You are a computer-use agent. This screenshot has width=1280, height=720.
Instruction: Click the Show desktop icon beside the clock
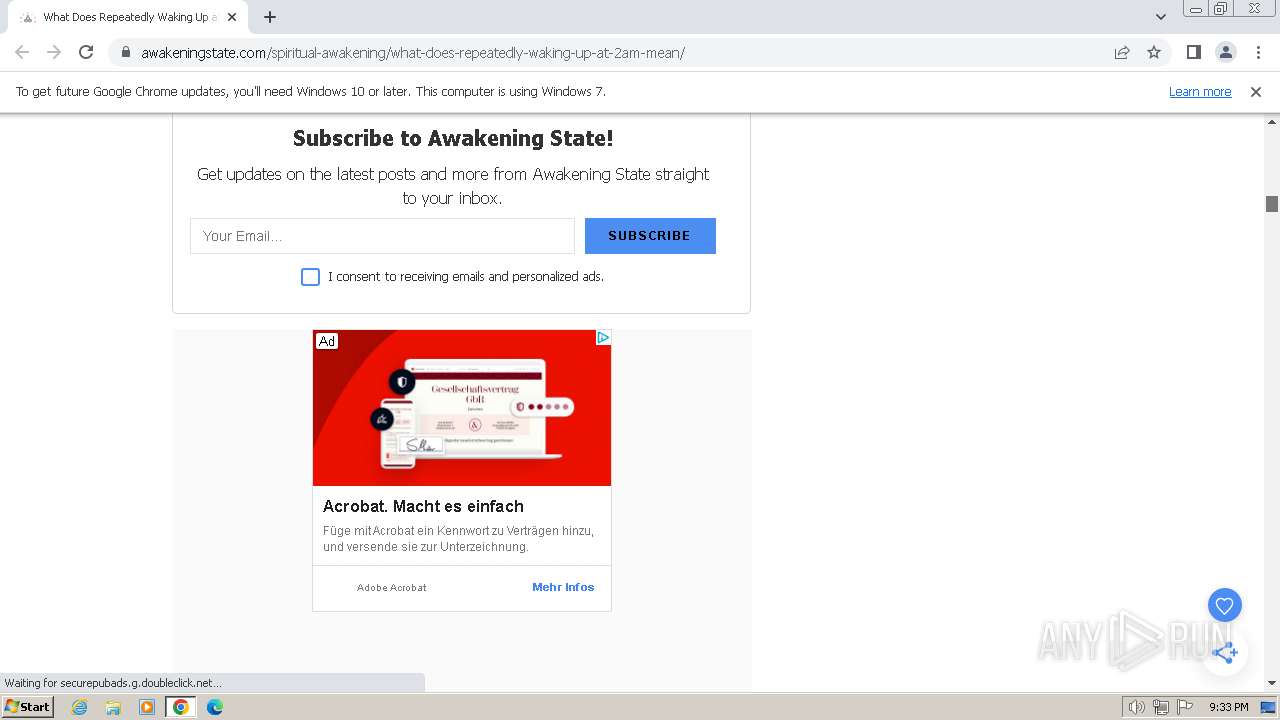(x=1268, y=707)
